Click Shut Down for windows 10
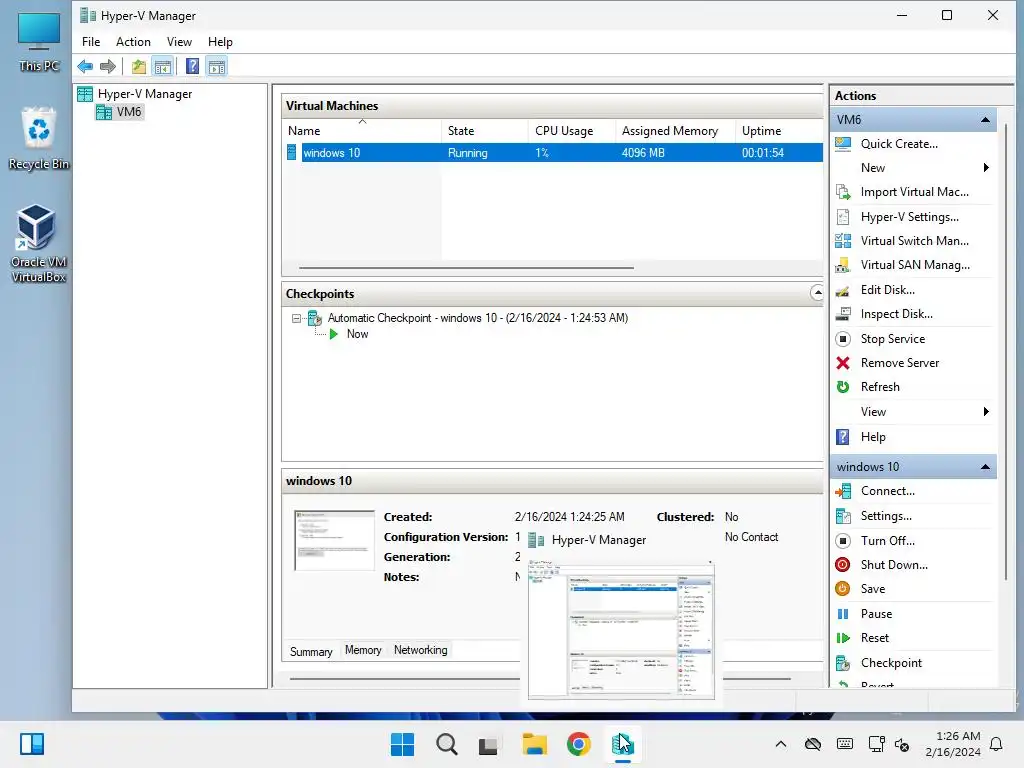Image resolution: width=1024 pixels, height=768 pixels. click(893, 565)
